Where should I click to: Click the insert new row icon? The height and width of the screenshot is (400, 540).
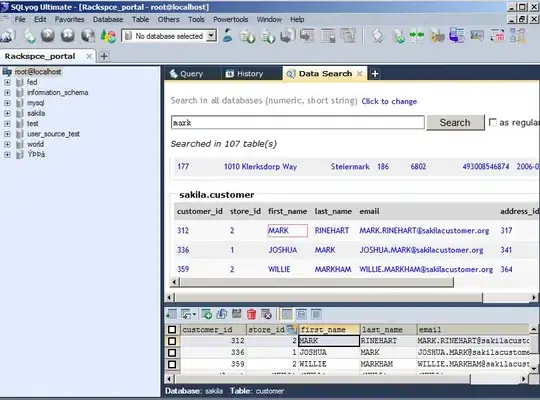tap(207, 314)
